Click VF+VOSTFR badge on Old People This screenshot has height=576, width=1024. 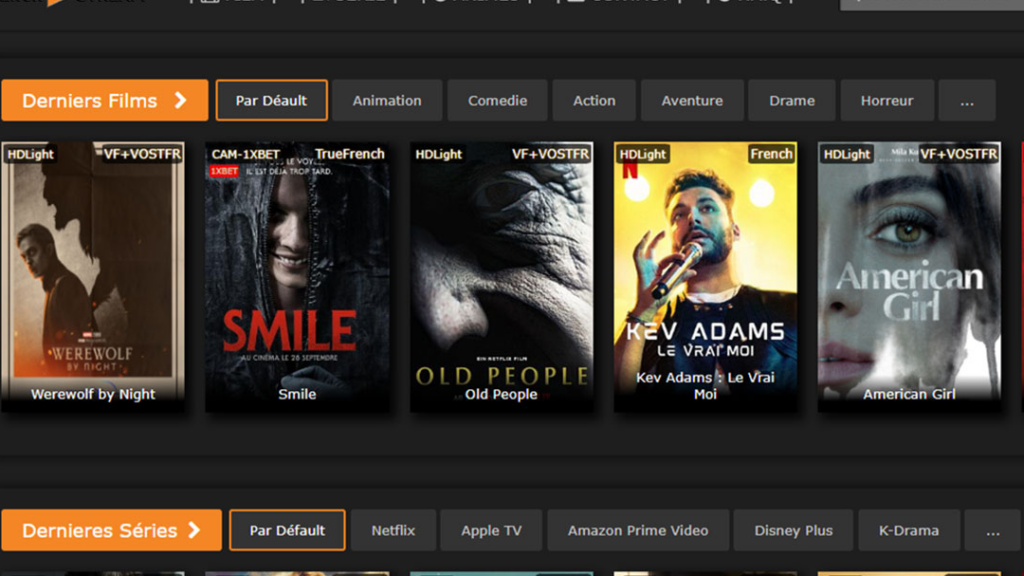point(551,154)
